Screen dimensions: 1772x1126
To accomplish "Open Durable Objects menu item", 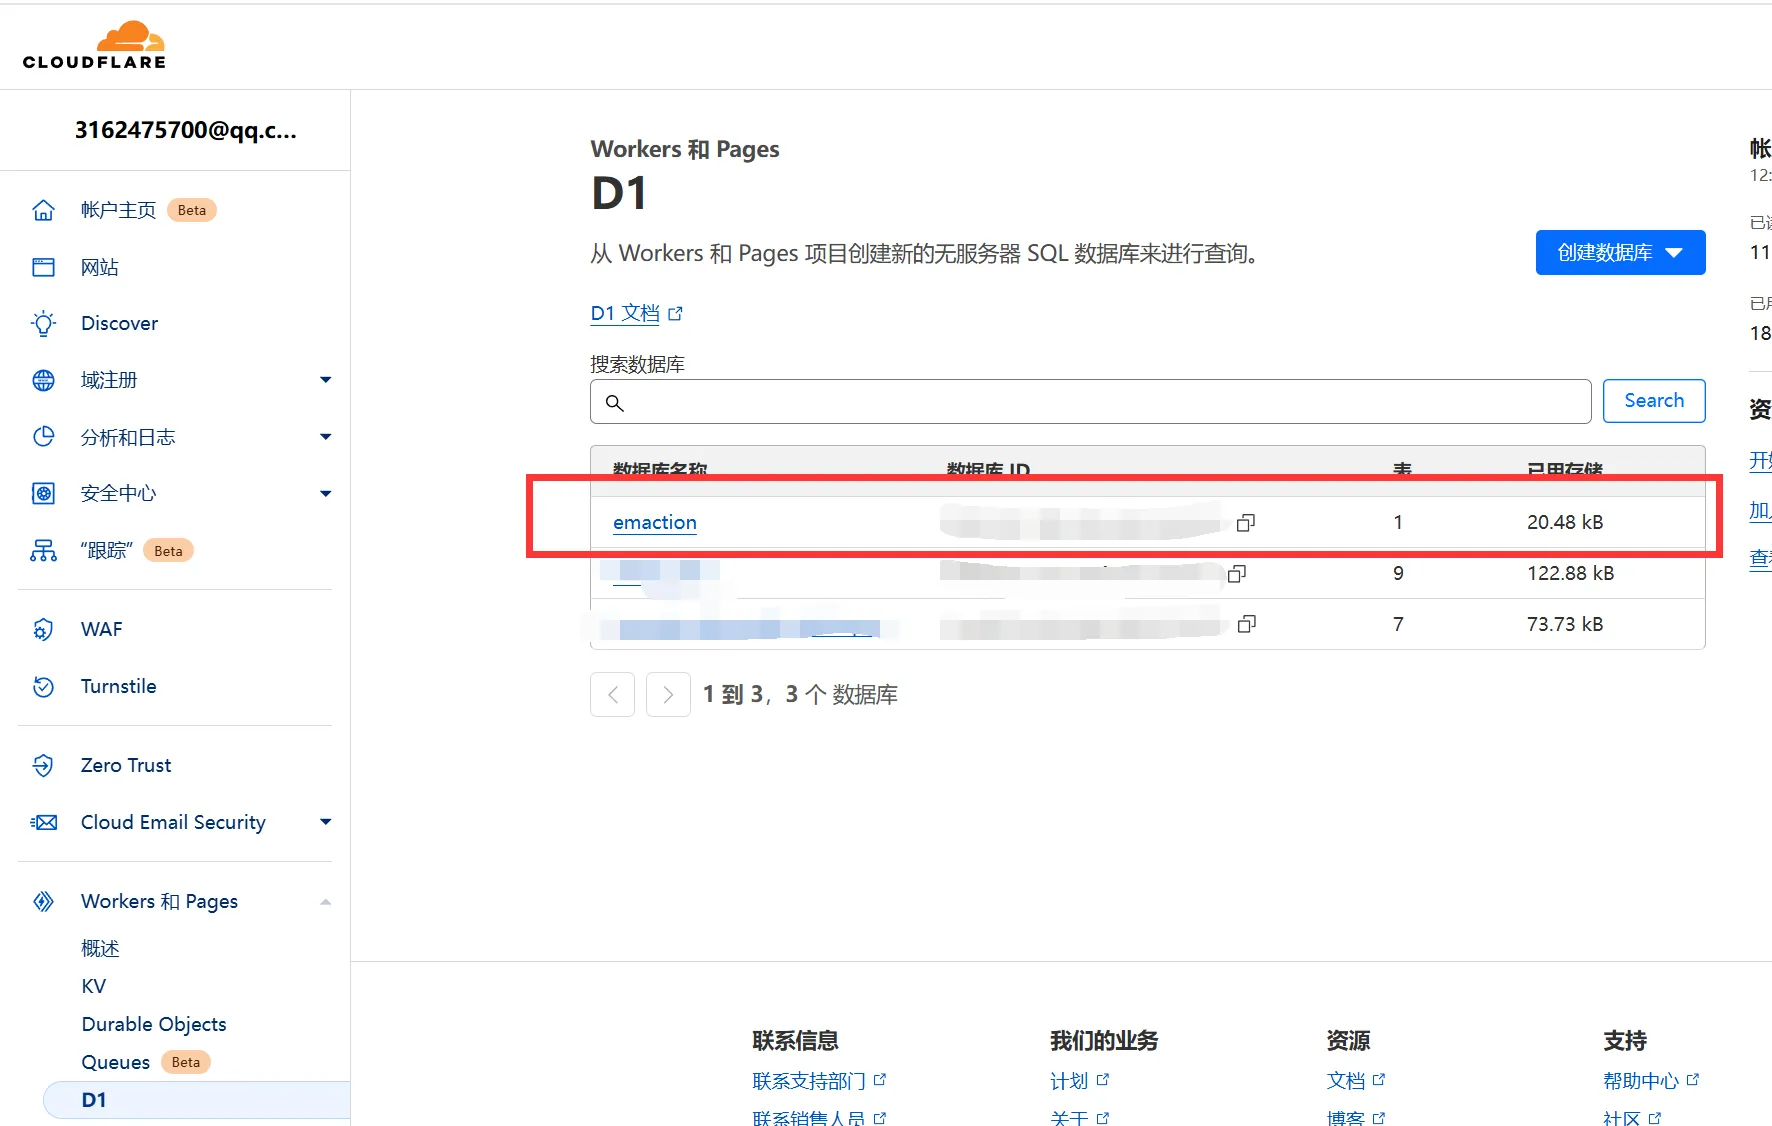I will [154, 1024].
